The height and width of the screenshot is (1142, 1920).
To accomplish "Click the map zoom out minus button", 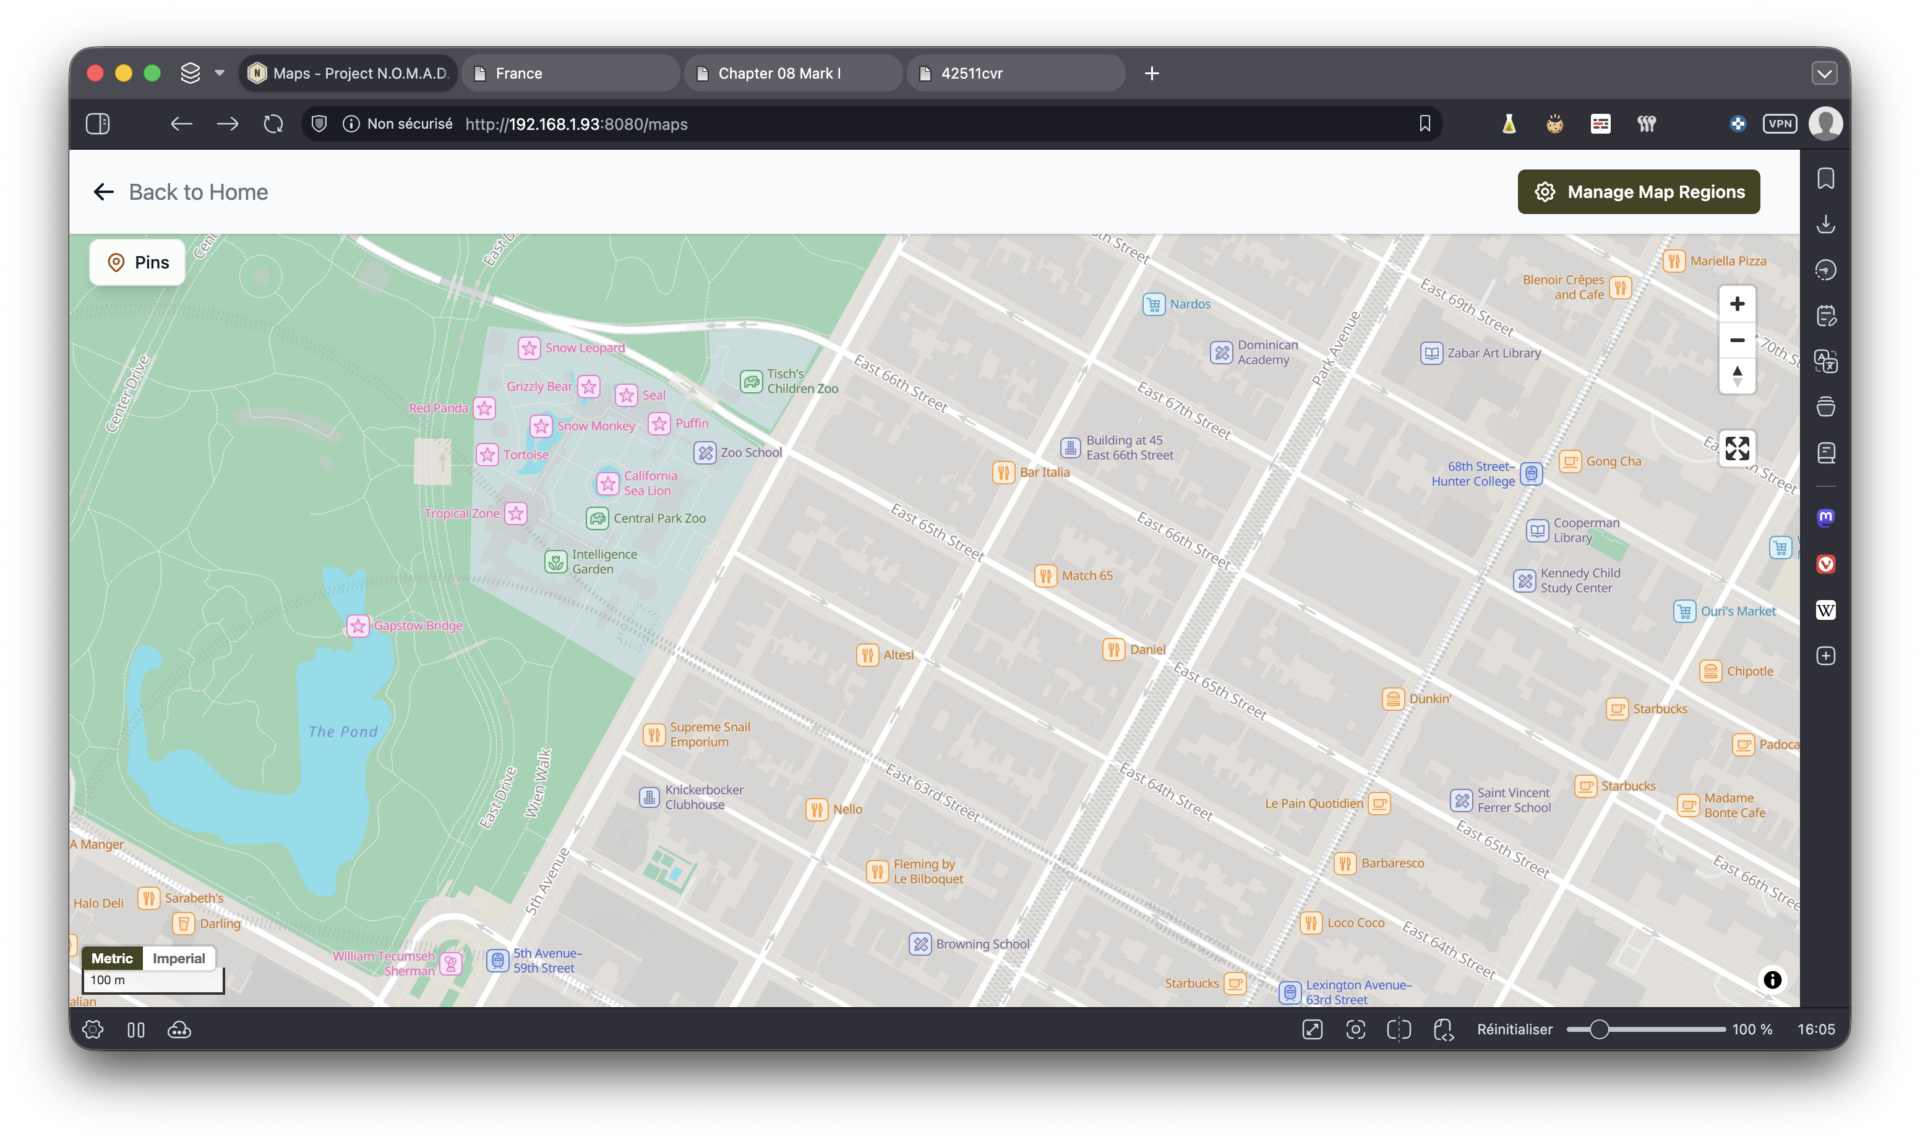I will (1737, 340).
